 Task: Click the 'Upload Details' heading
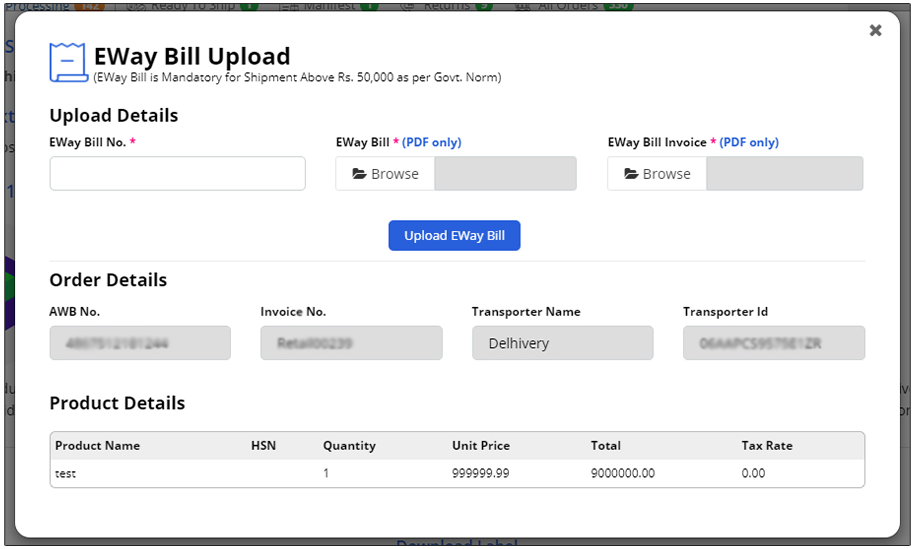tap(114, 115)
